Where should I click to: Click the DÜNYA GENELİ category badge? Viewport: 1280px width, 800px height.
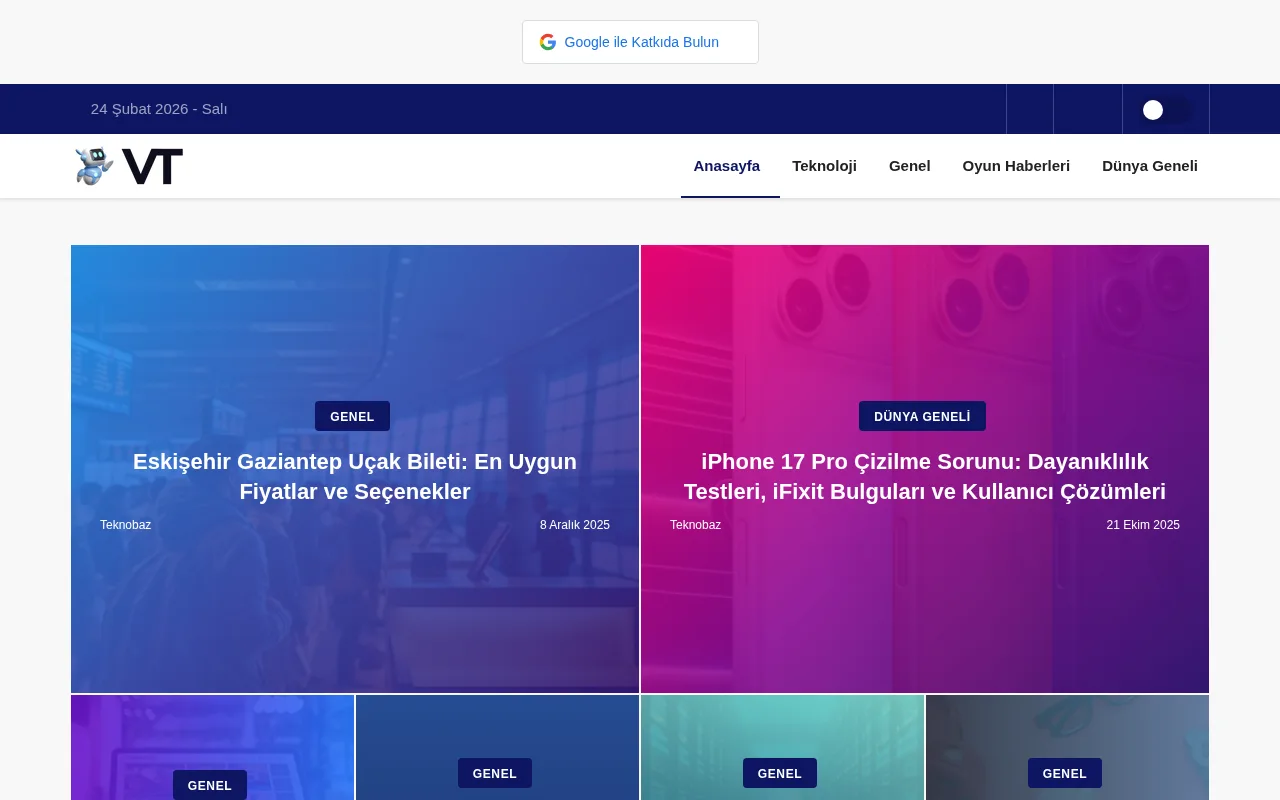pos(922,416)
